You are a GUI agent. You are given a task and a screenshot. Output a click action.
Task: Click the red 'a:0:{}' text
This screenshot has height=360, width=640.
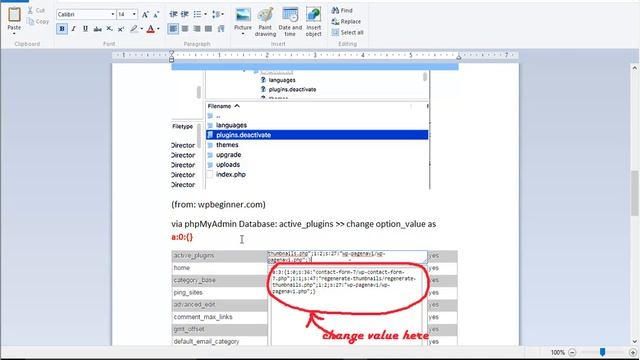click(x=182, y=237)
